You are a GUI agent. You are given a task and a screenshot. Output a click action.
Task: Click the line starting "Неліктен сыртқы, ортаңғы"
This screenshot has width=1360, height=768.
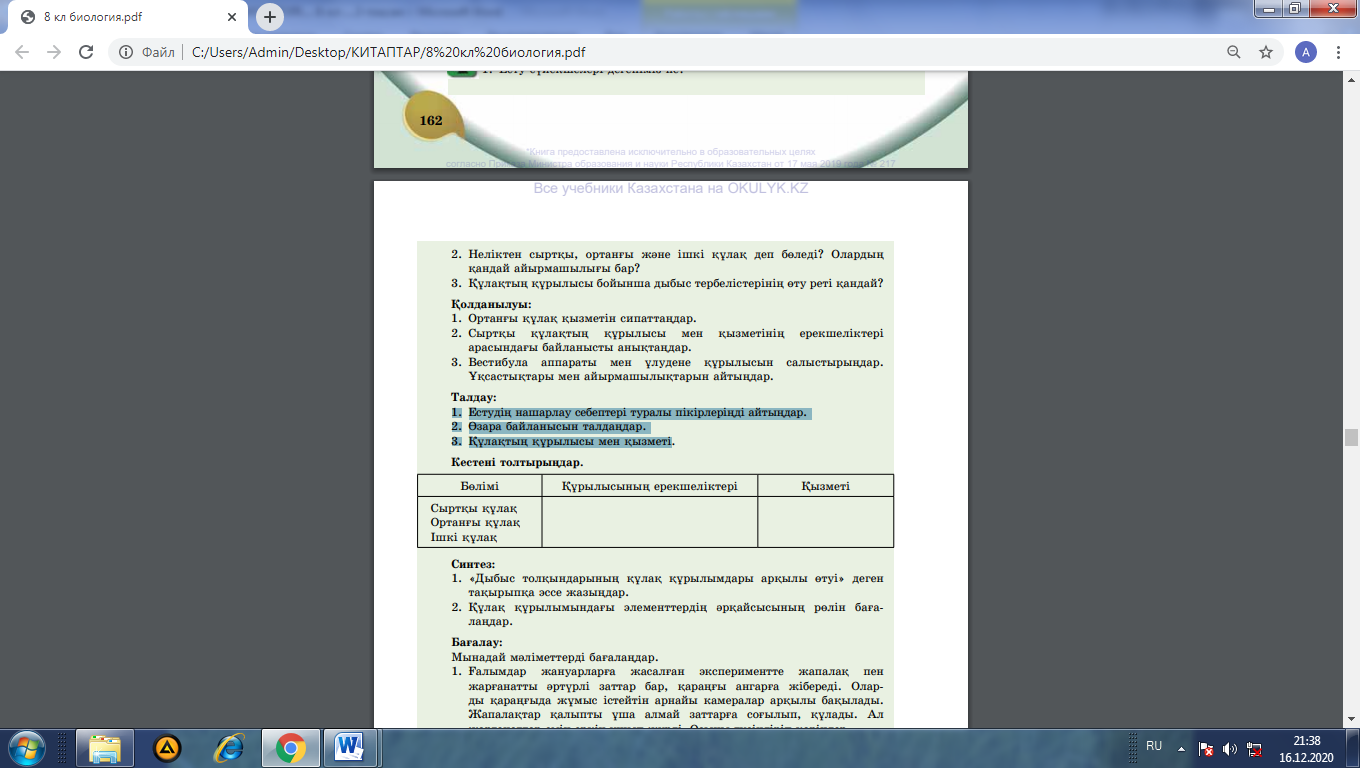(675, 255)
